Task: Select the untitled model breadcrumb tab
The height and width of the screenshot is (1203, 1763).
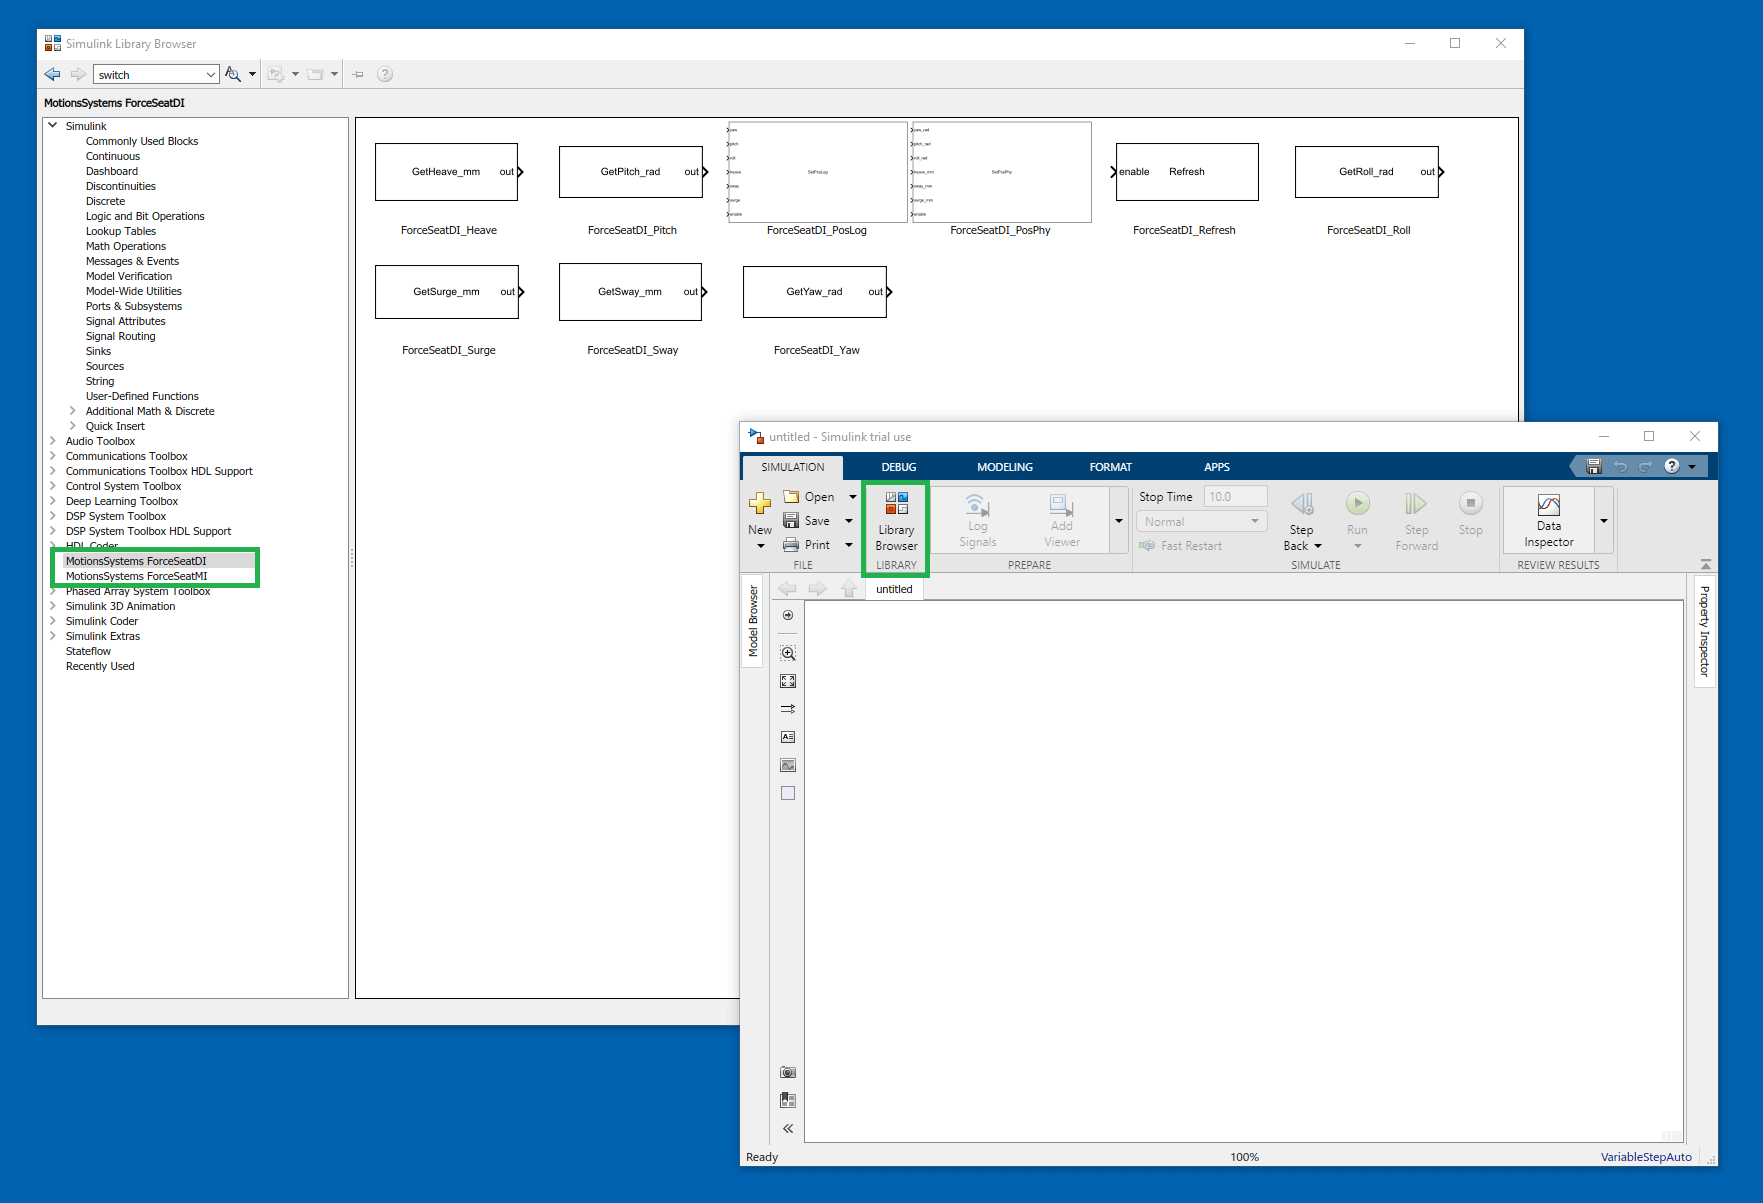Action: [x=894, y=589]
